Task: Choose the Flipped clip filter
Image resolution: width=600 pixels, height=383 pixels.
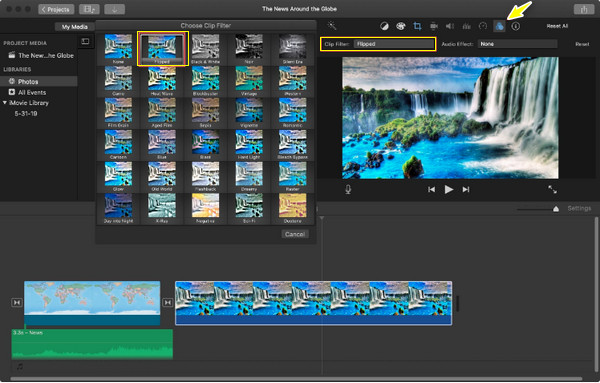Action: click(162, 49)
